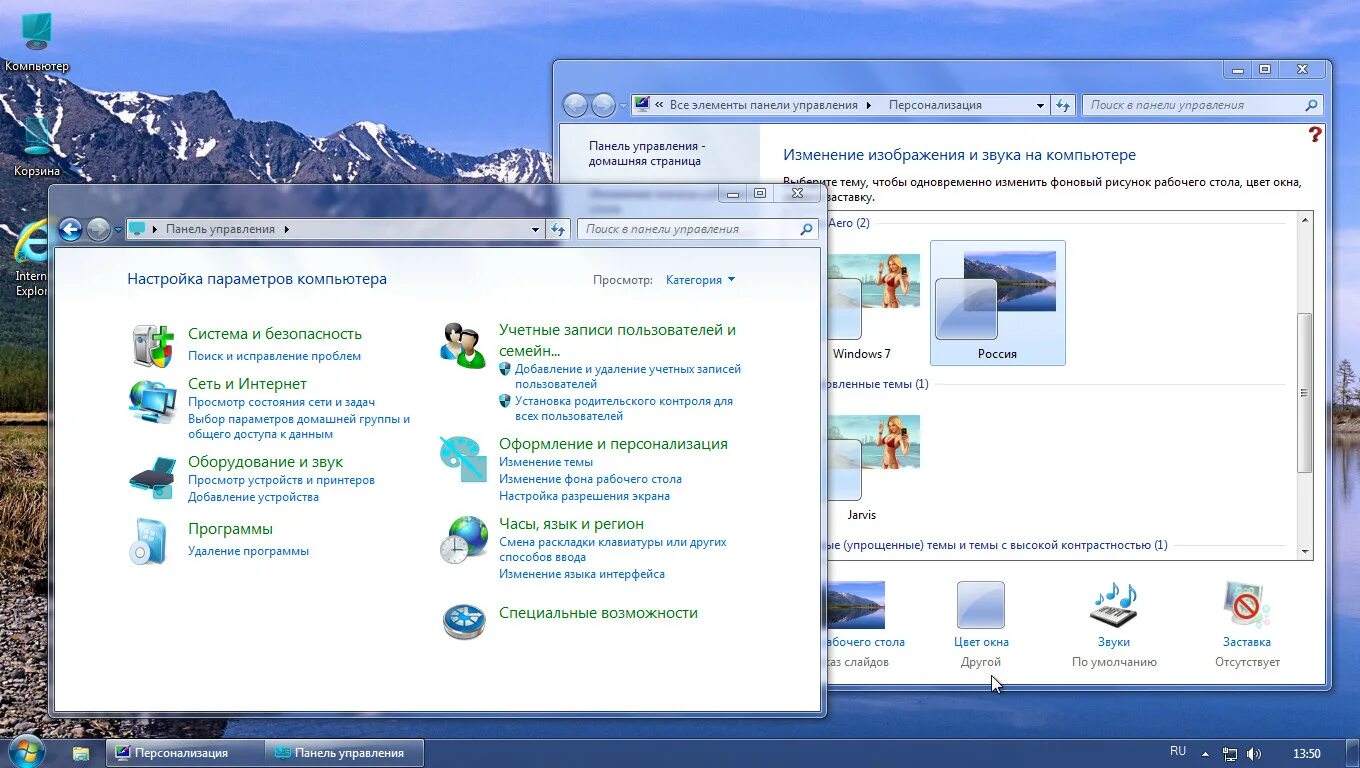Click the Appearance and Personalization icon
Image resolution: width=1360 pixels, height=768 pixels.
[x=463, y=458]
